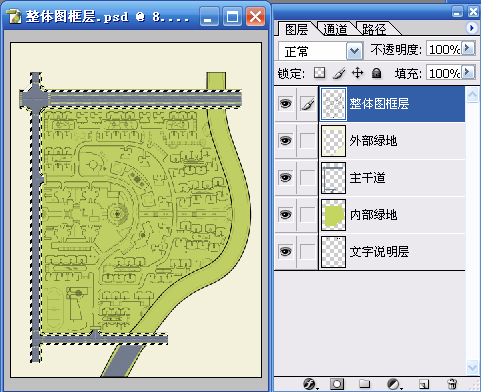Click the 锁定 label
Viewport: 481px width, 392px height.
click(x=291, y=73)
